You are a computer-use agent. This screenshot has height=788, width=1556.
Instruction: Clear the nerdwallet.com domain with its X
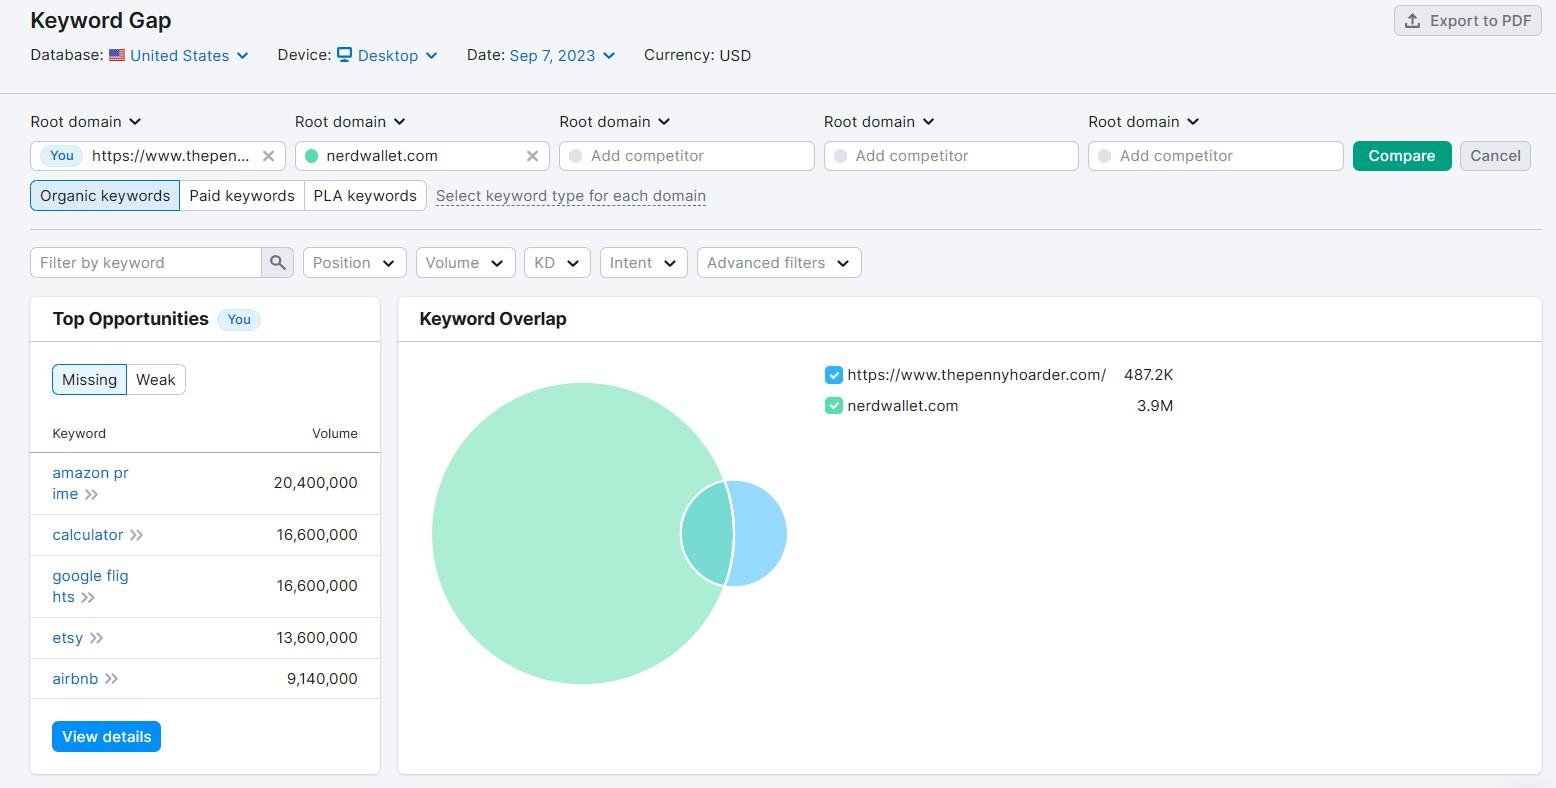532,156
